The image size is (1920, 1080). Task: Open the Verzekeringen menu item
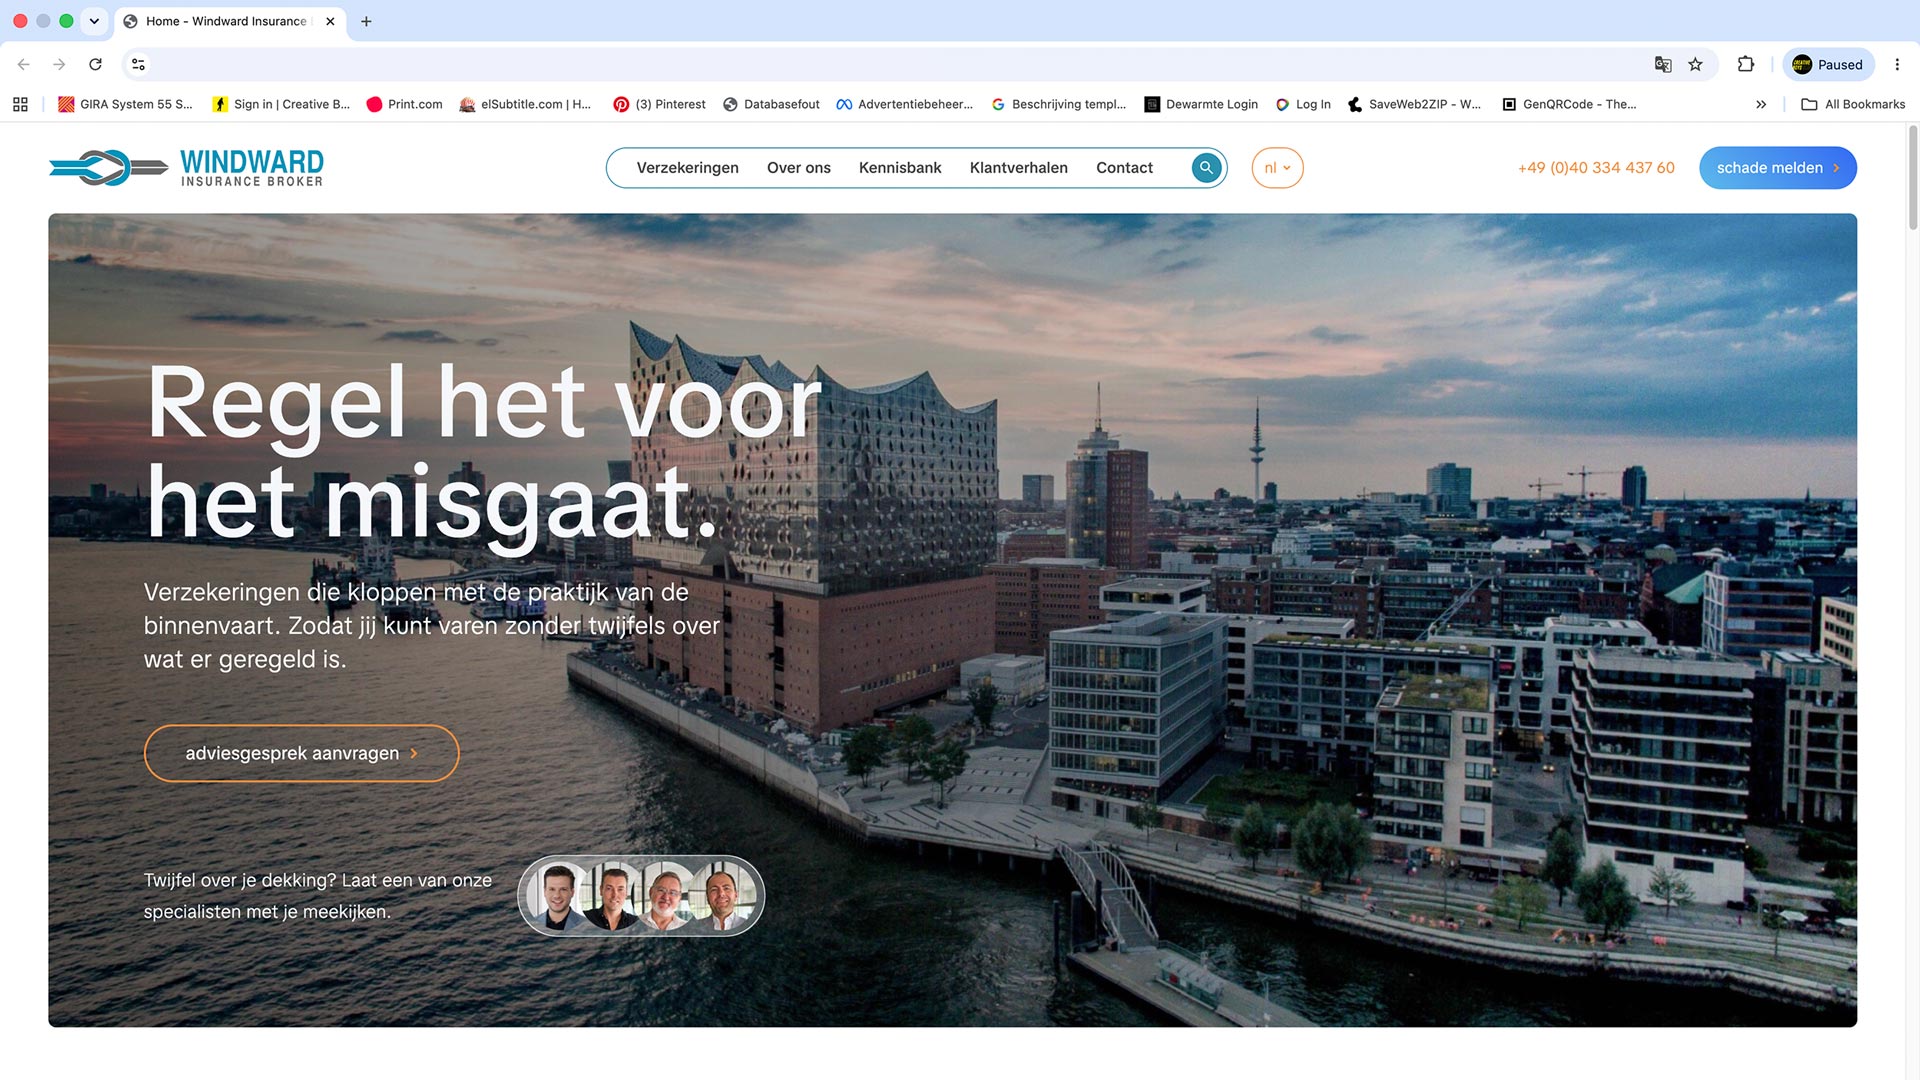(687, 168)
